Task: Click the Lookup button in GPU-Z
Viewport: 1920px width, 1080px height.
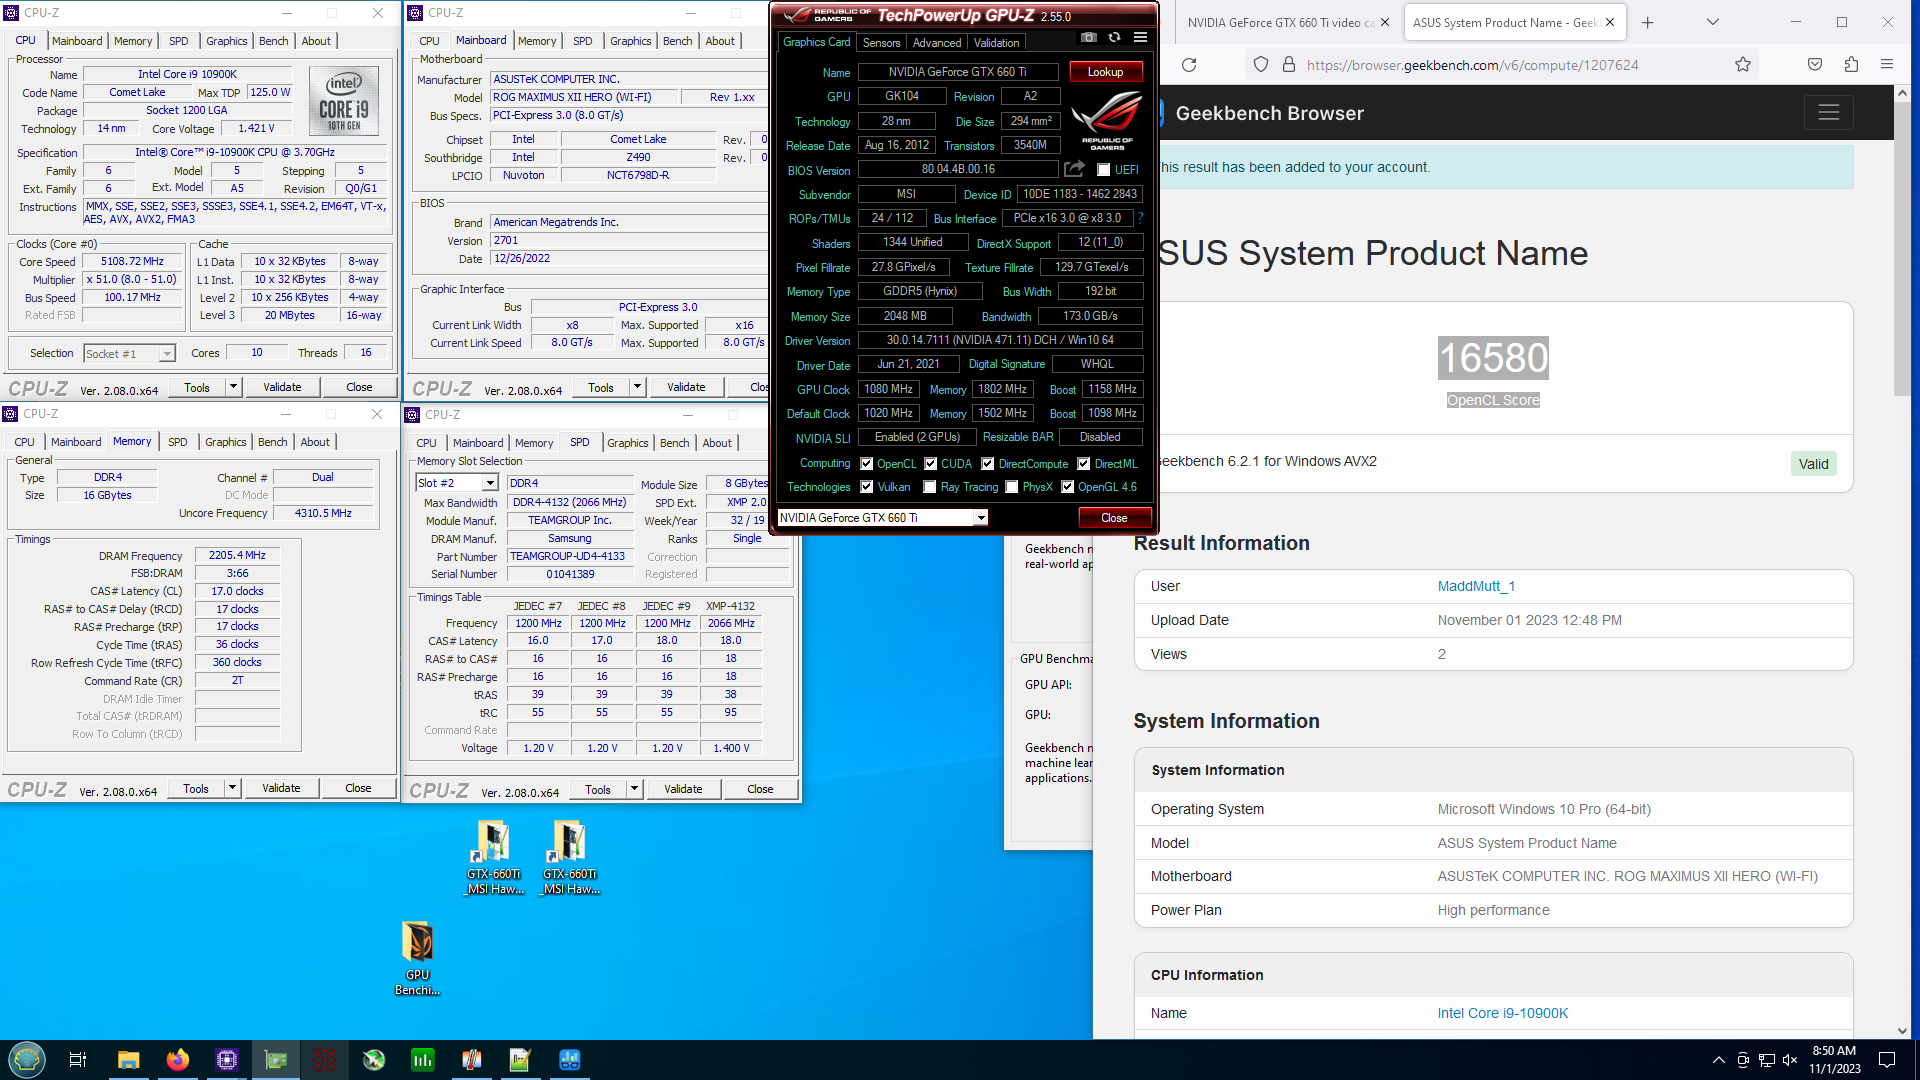Action: (1105, 72)
